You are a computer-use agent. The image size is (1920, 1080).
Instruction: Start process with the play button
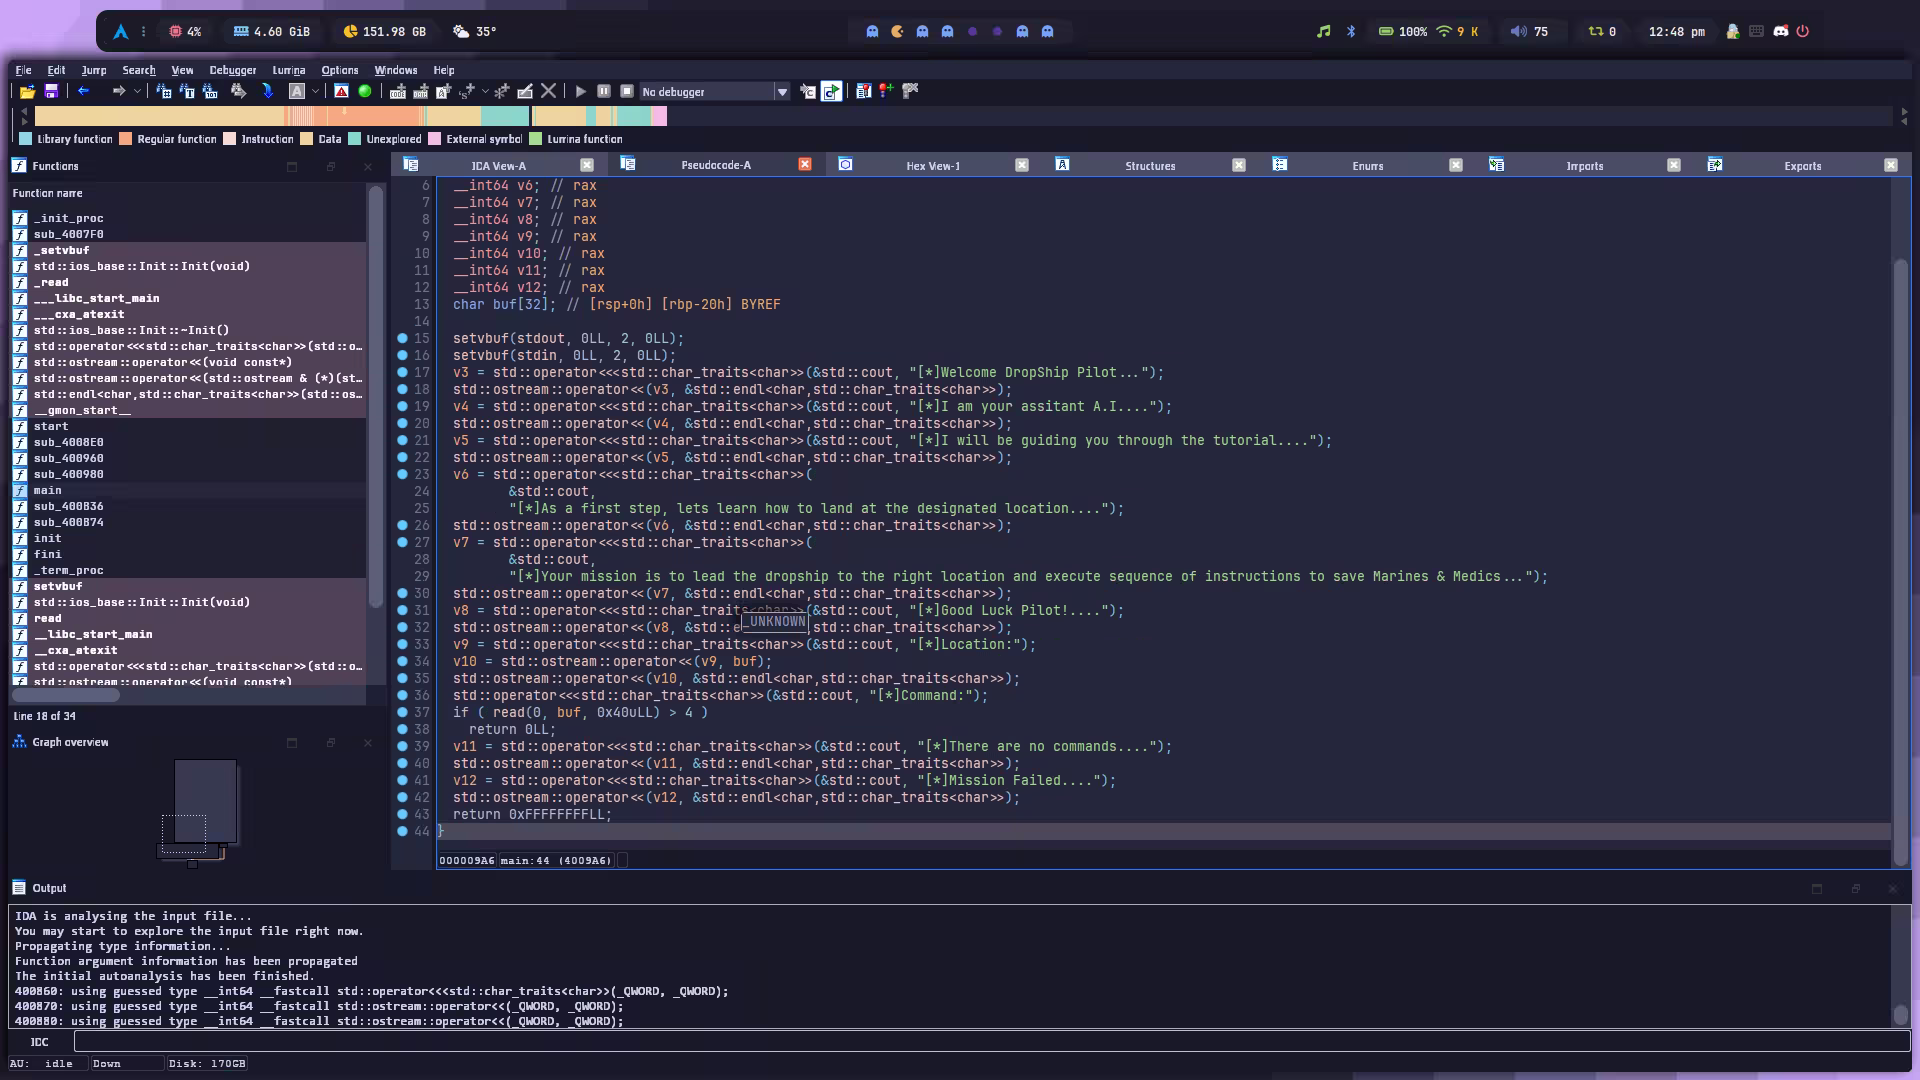click(x=580, y=91)
